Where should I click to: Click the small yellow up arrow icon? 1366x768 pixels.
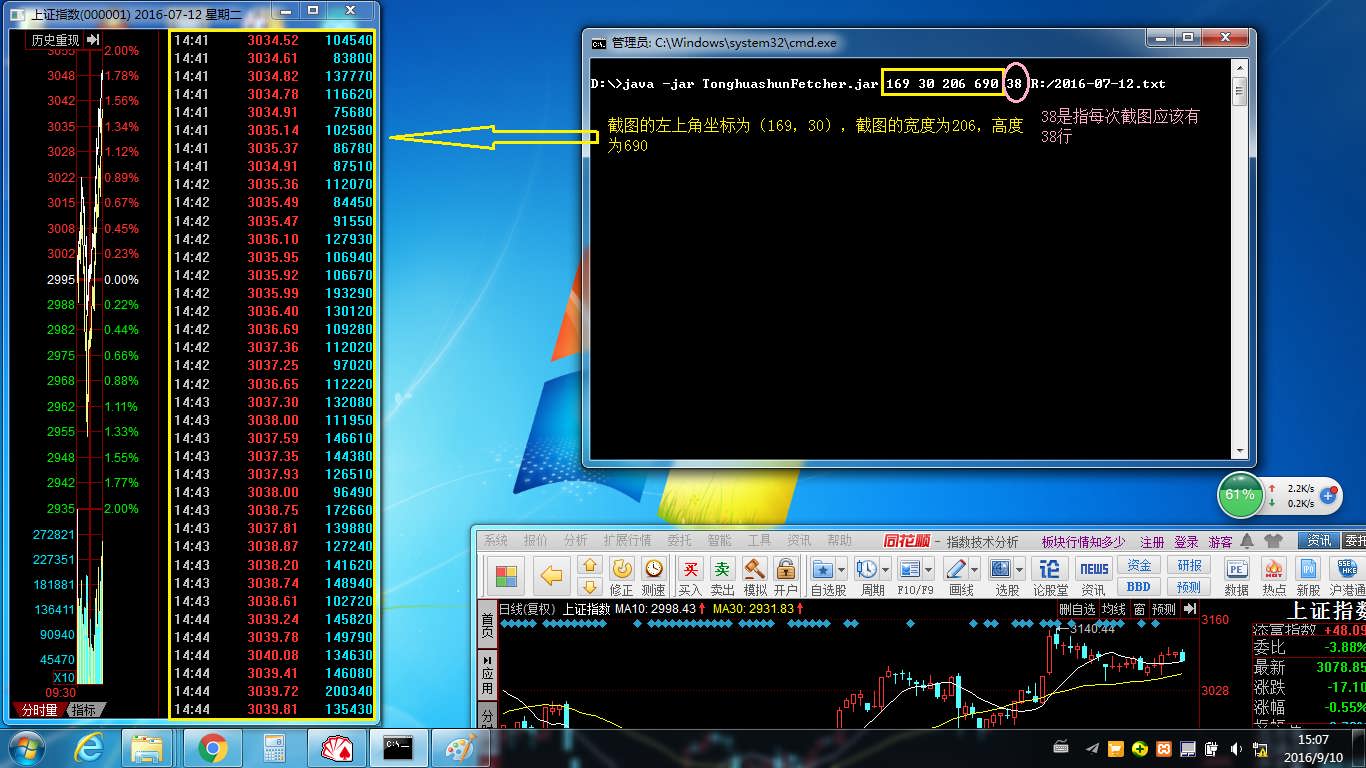point(589,566)
